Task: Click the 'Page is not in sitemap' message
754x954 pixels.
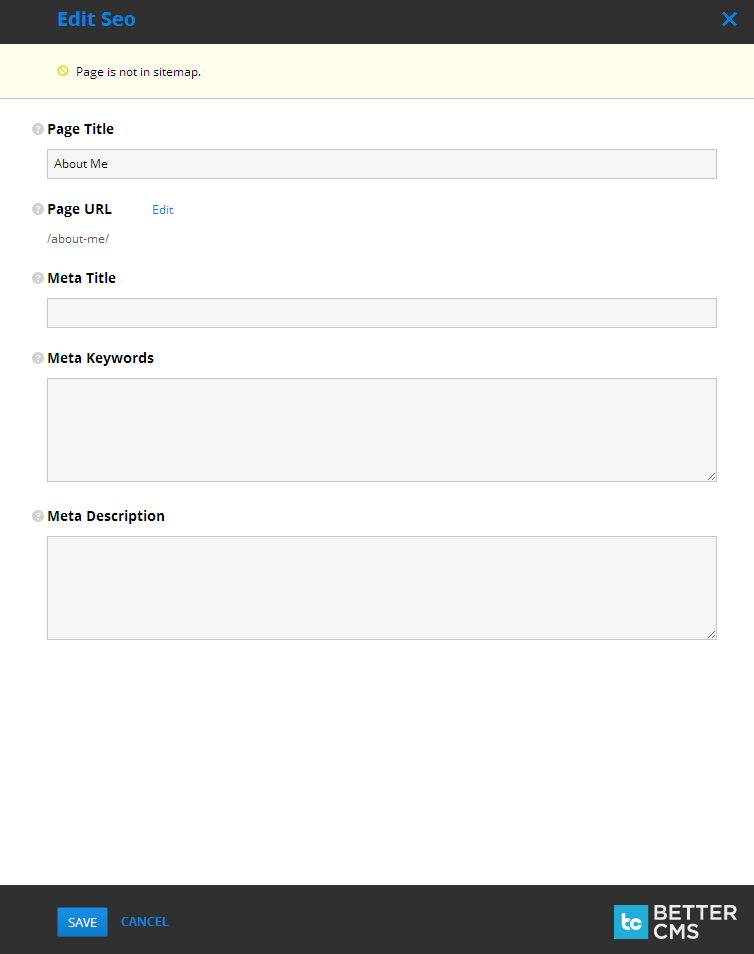Action: click(138, 72)
